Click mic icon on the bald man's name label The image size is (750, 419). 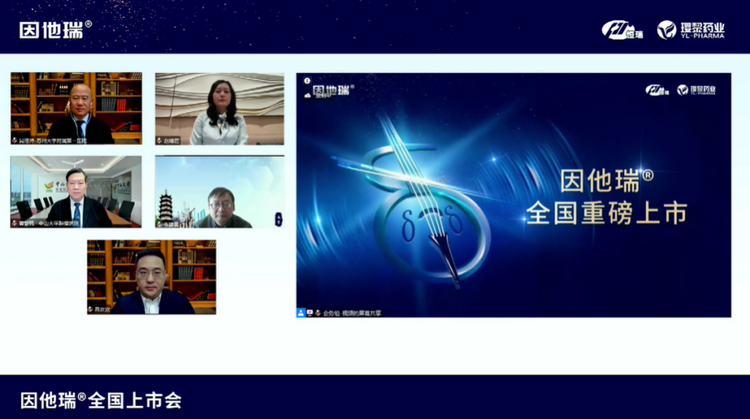[15, 141]
